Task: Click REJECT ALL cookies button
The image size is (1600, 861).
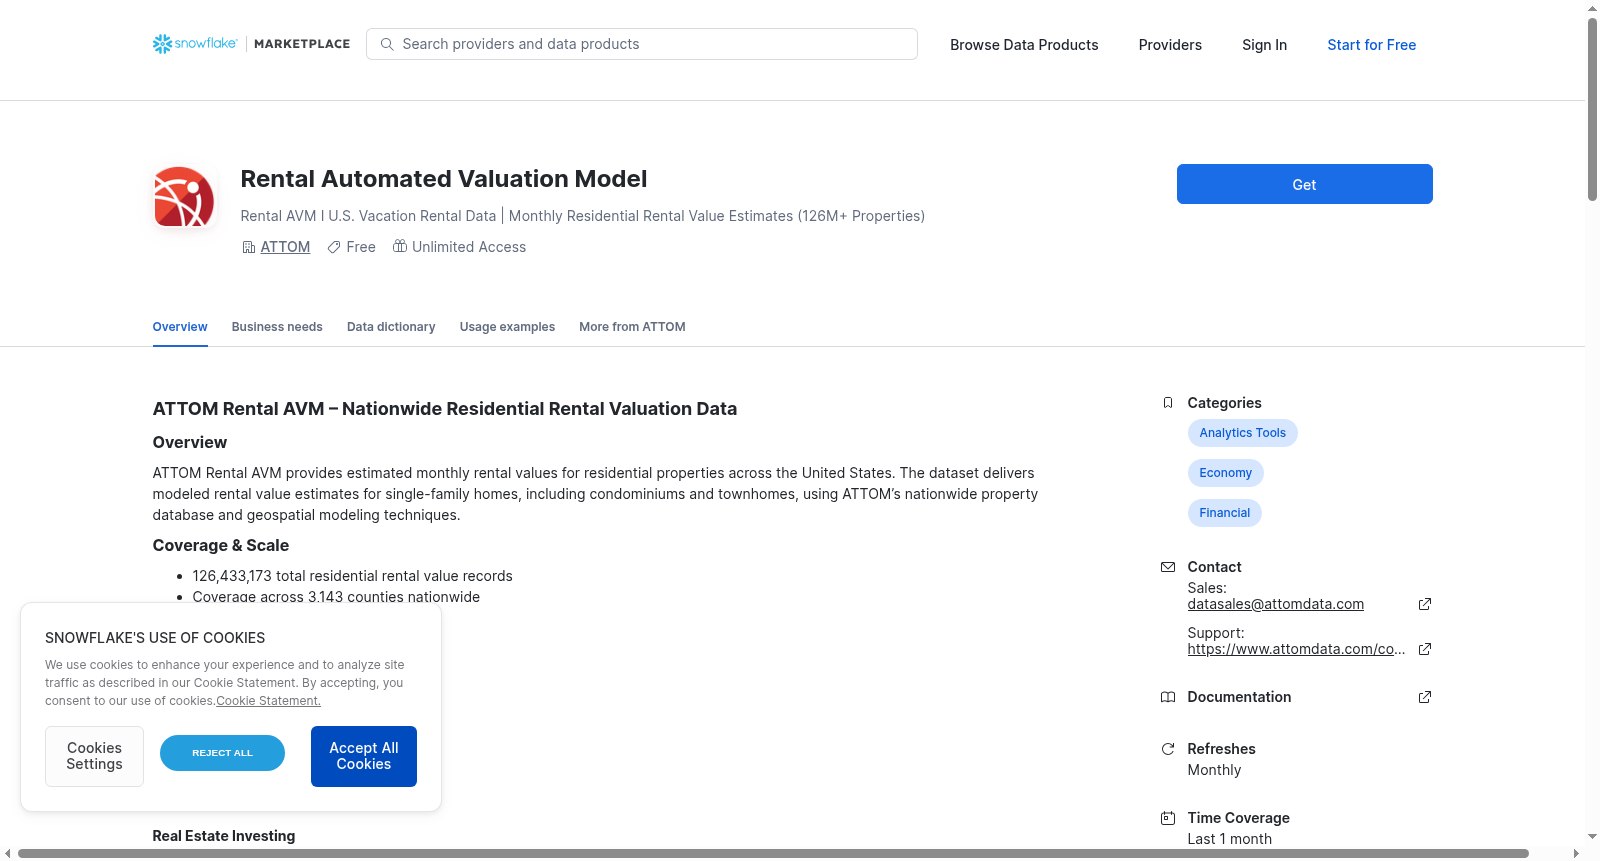Action: click(x=222, y=753)
